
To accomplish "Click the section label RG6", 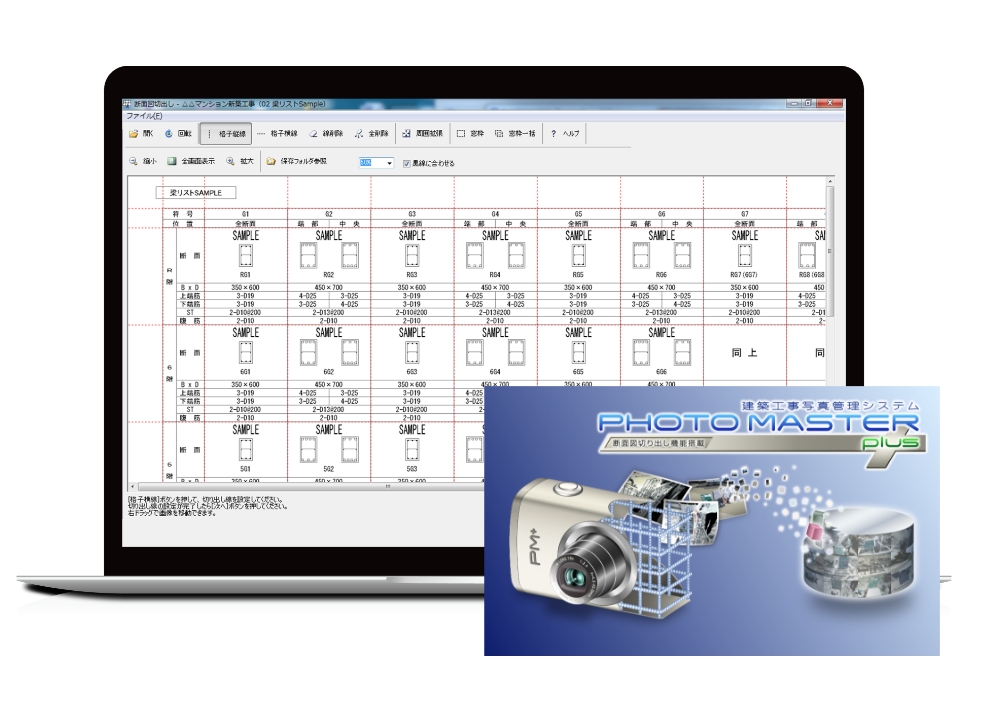I will [x=662, y=275].
